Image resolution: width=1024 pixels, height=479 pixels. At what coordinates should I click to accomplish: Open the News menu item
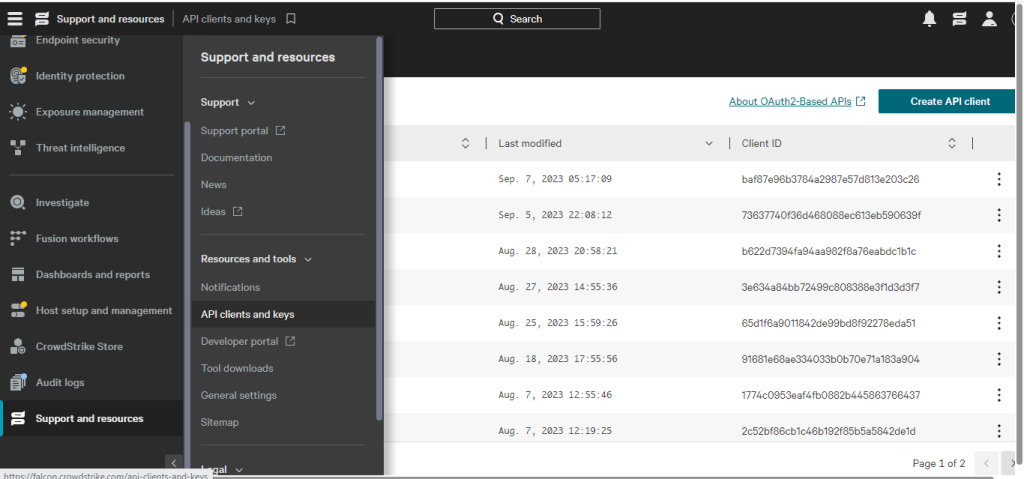click(214, 185)
